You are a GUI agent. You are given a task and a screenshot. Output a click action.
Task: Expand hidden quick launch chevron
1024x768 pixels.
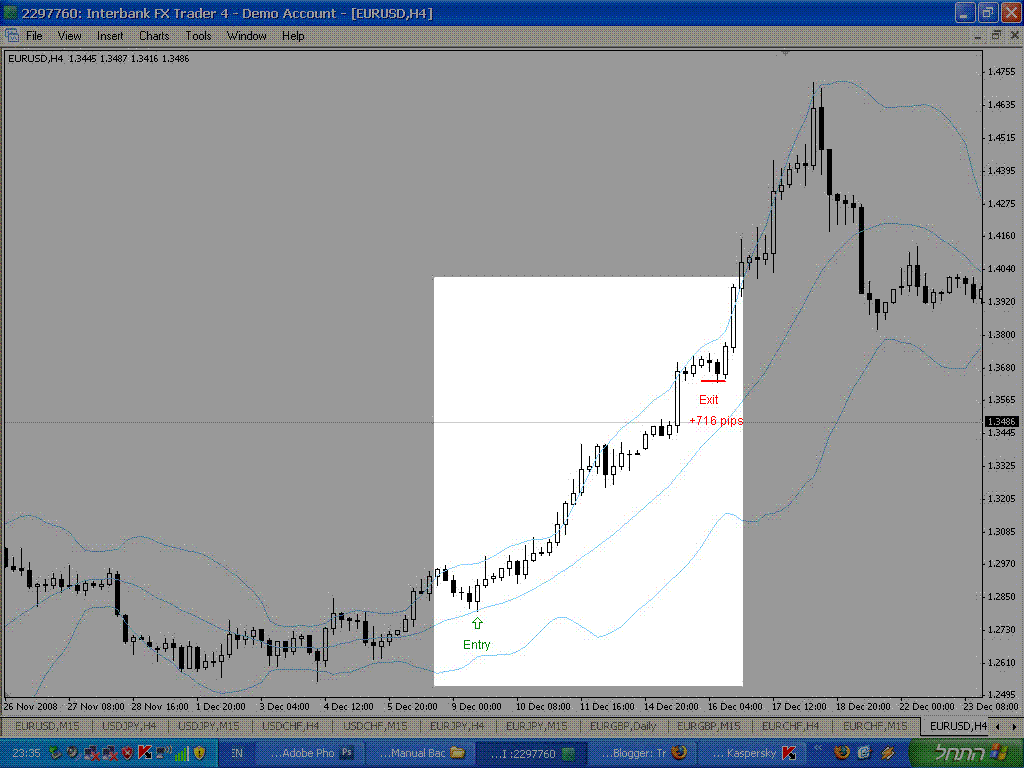818,748
